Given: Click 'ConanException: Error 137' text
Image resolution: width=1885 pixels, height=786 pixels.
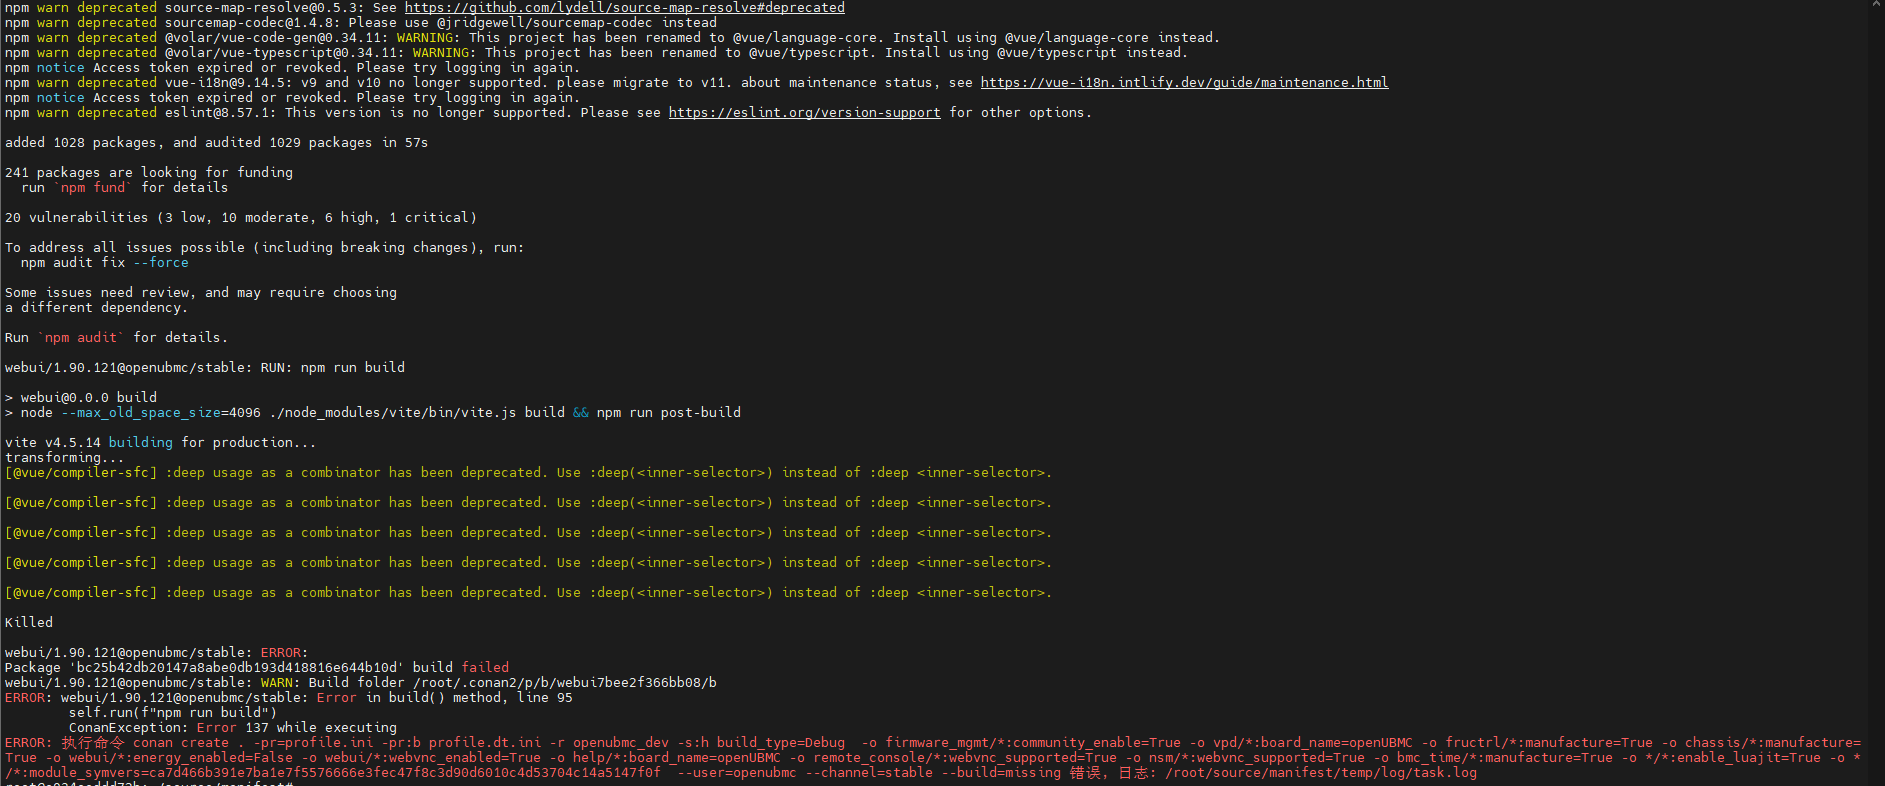Looking at the screenshot, I should click(232, 728).
